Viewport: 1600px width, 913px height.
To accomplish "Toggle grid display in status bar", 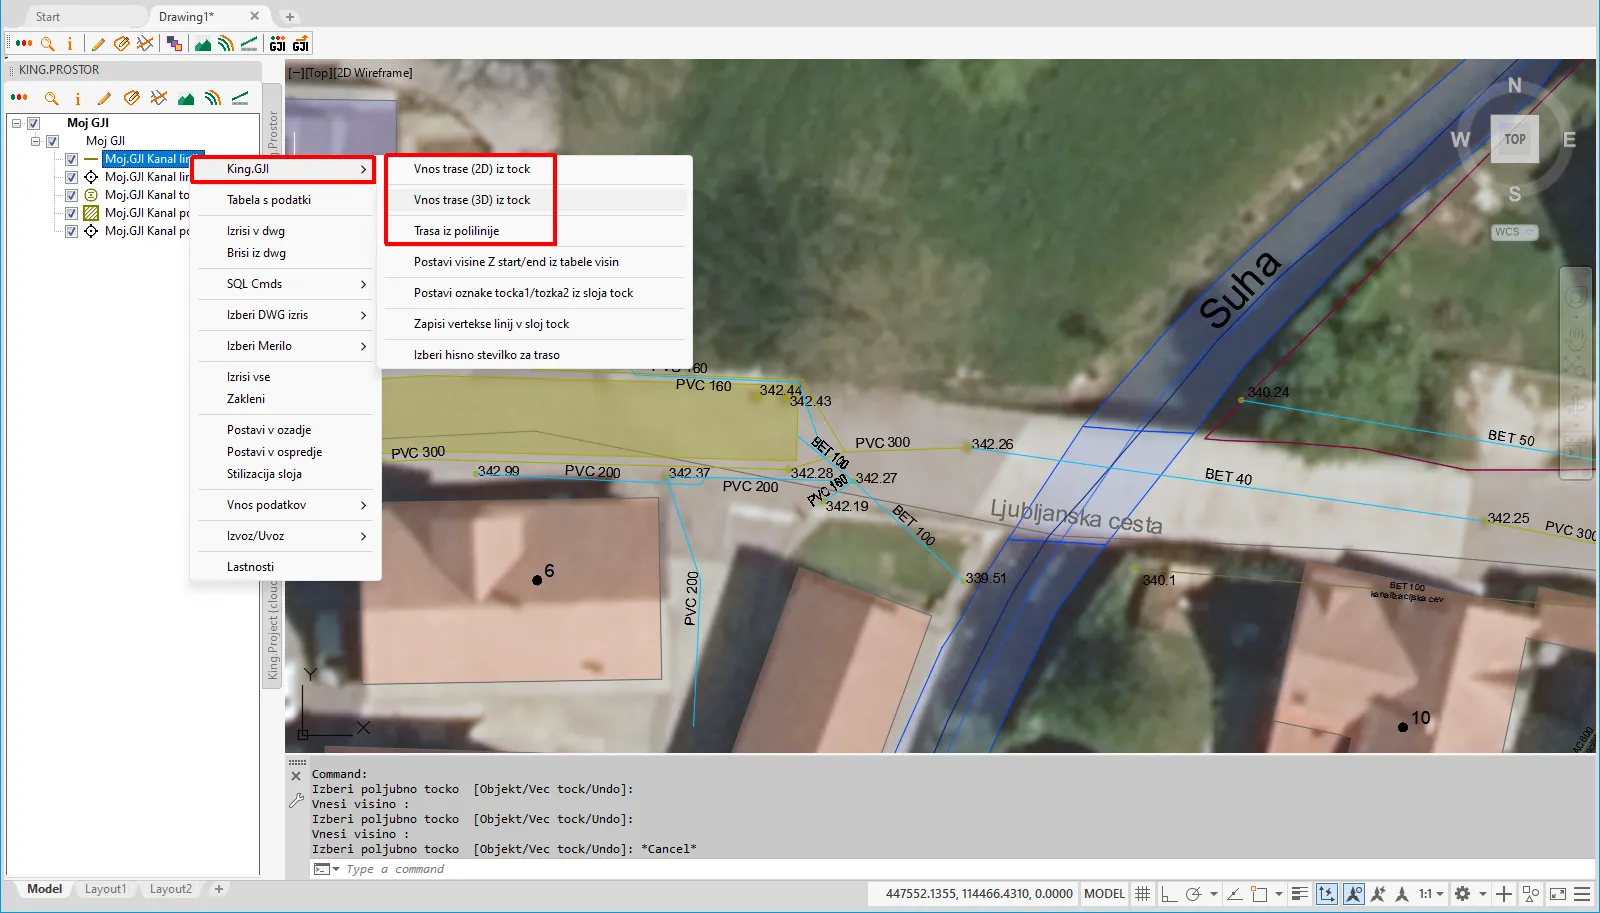I will [x=1142, y=894].
